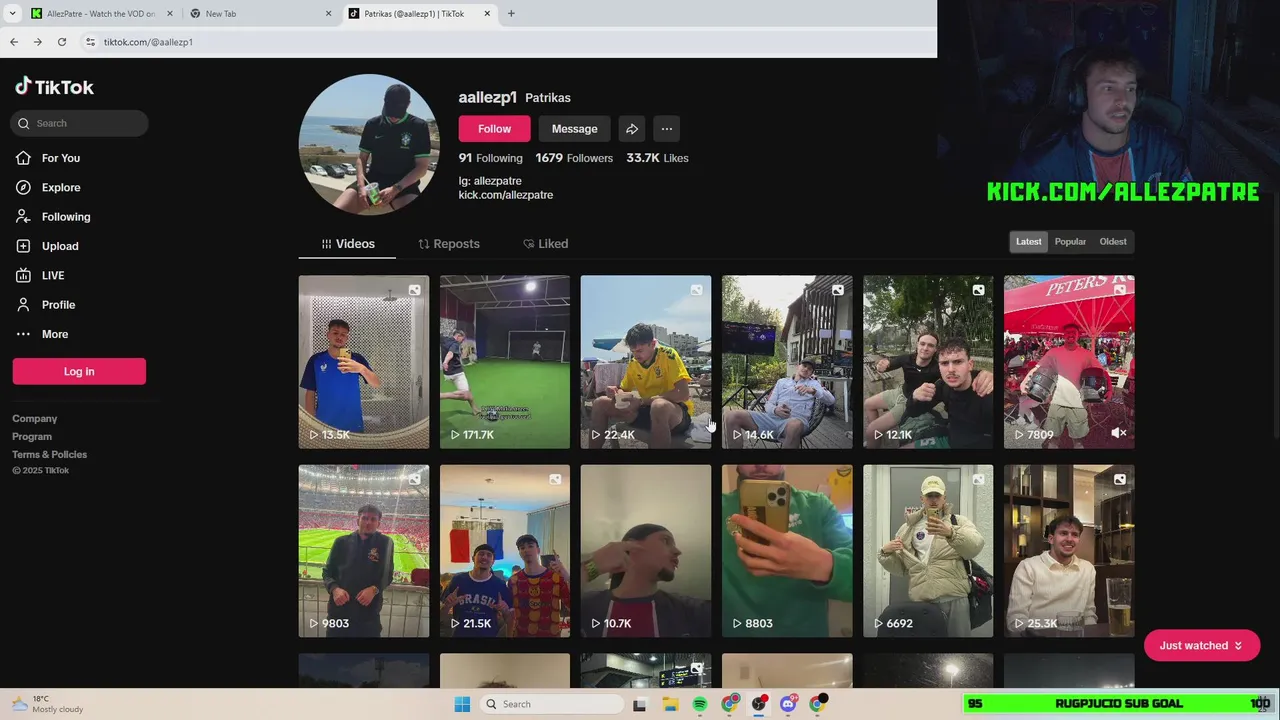This screenshot has width=1280, height=720.
Task: Open the video with 9803 views
Action: pyautogui.click(x=364, y=551)
